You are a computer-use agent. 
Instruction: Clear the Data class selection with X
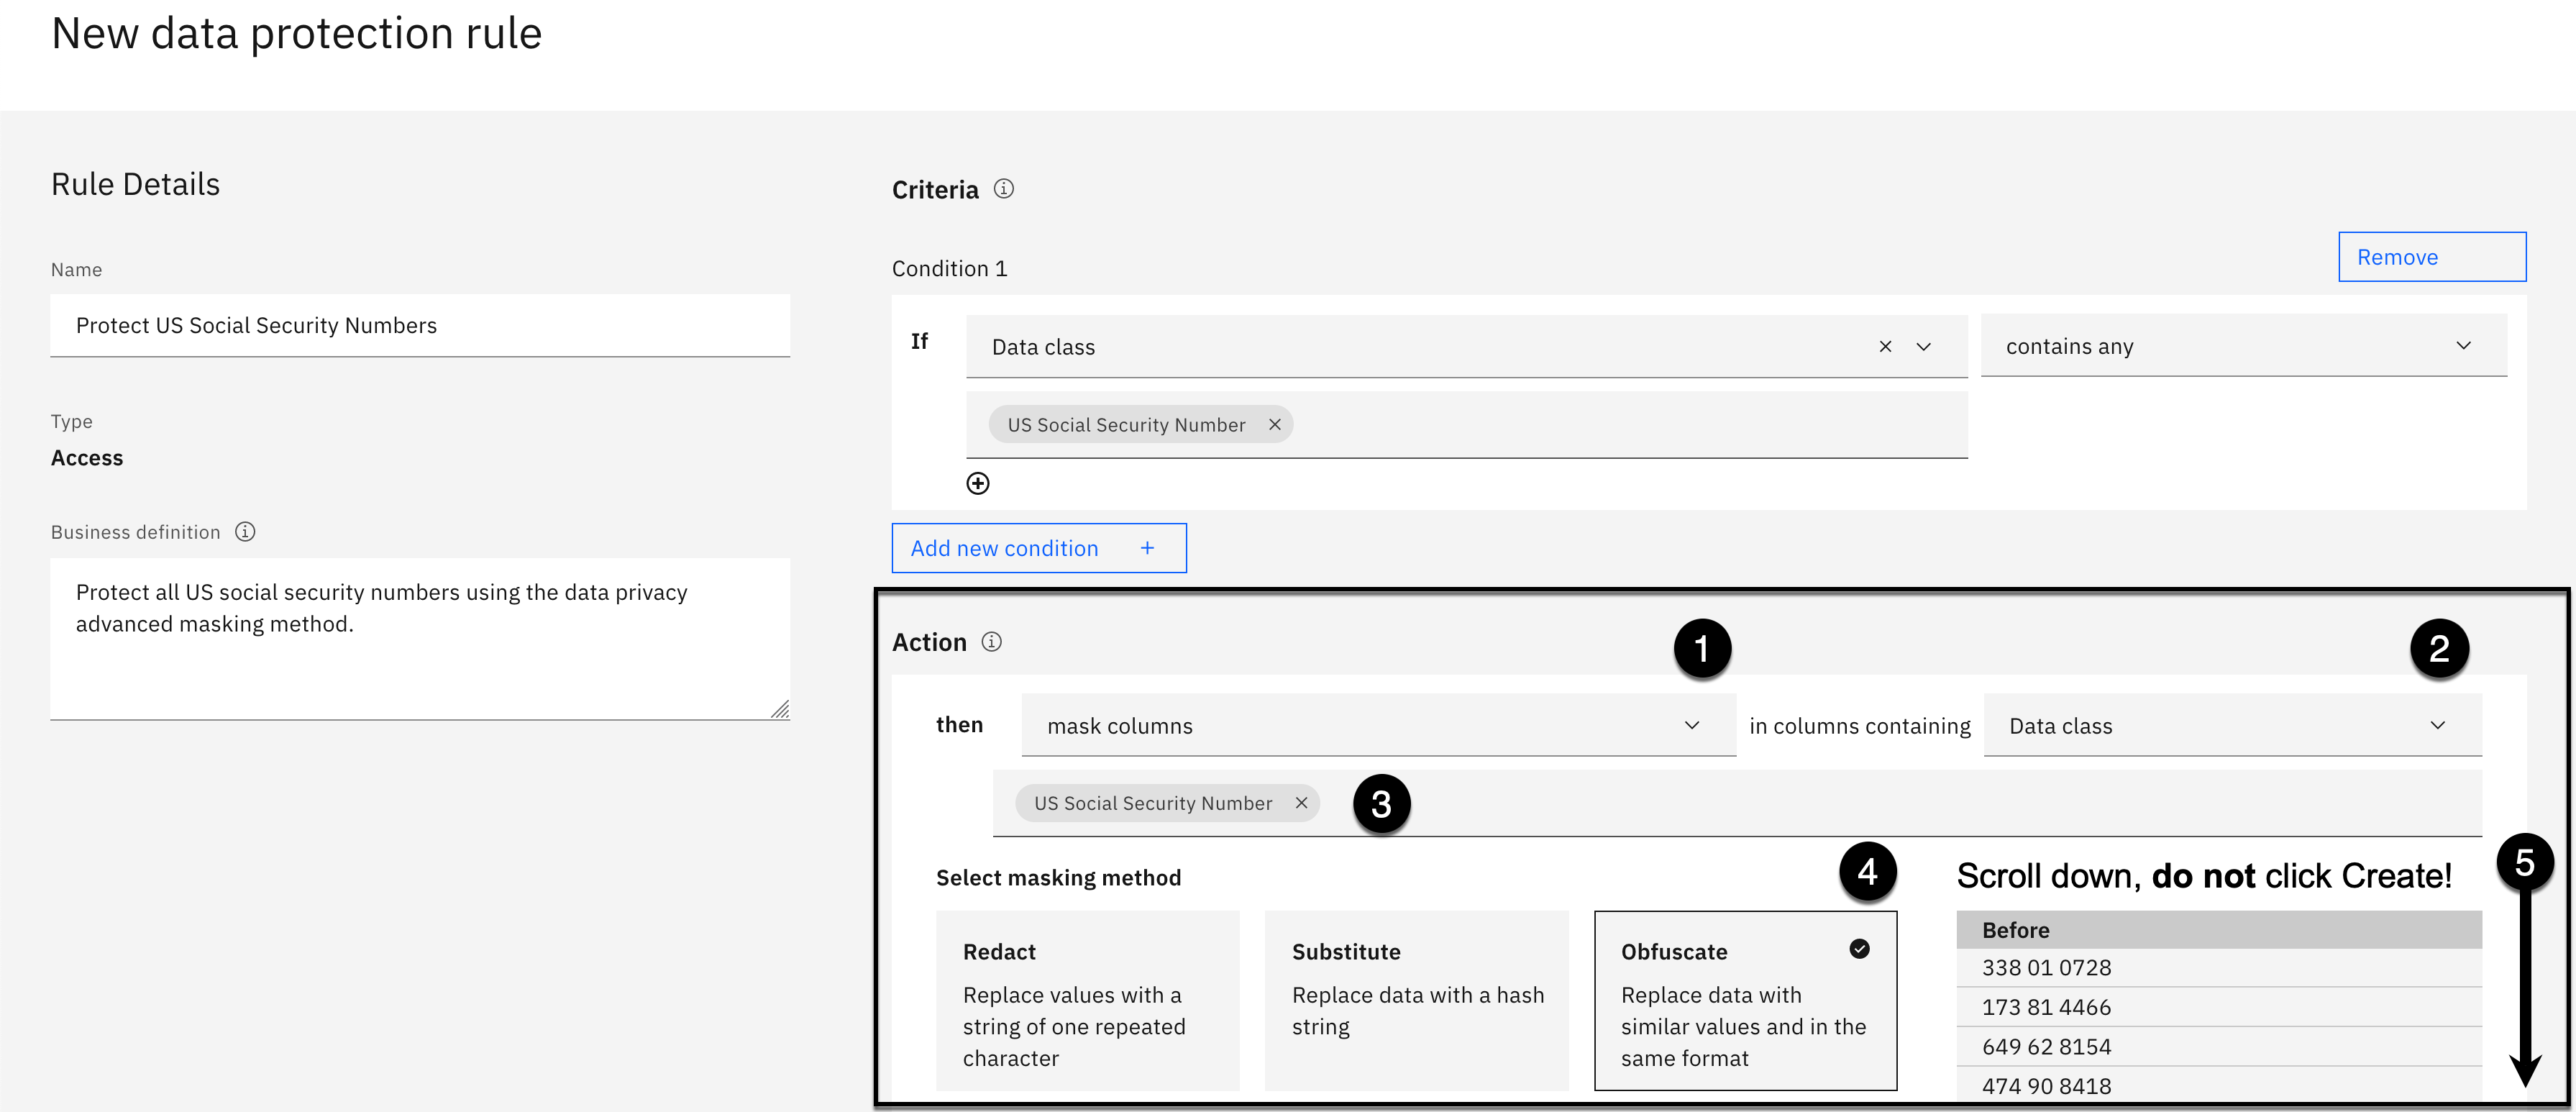click(x=1885, y=347)
